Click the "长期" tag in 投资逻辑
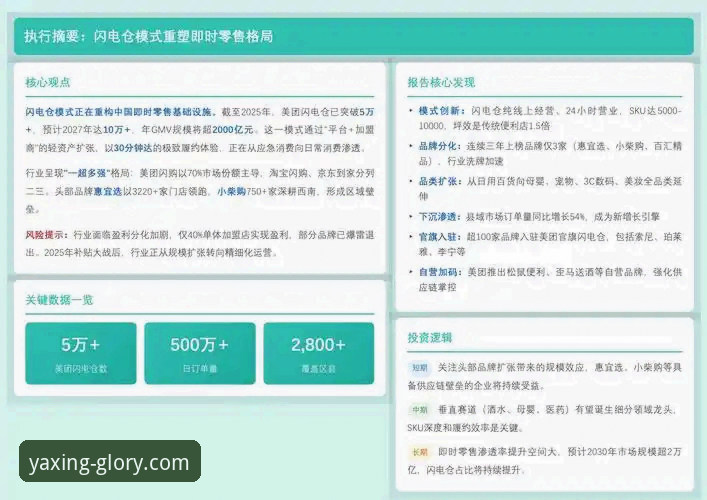707x500 pixels. 420,452
